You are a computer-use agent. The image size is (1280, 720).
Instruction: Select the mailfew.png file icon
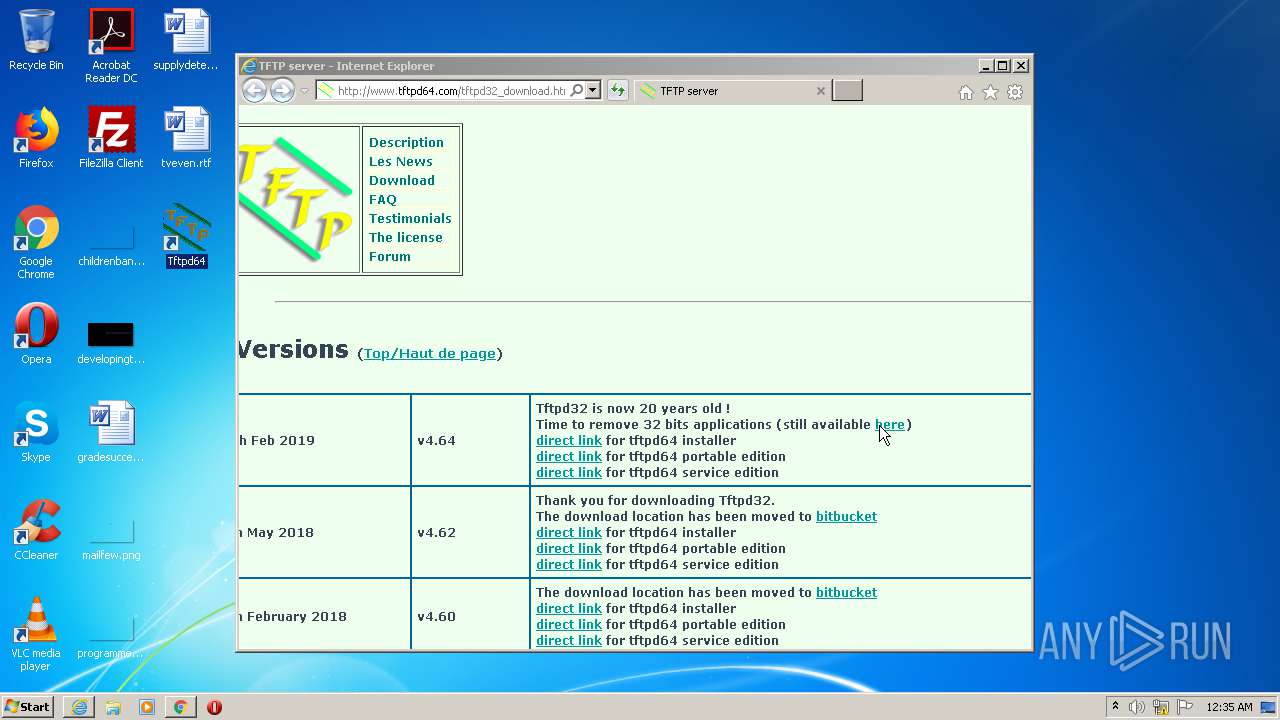point(111,538)
